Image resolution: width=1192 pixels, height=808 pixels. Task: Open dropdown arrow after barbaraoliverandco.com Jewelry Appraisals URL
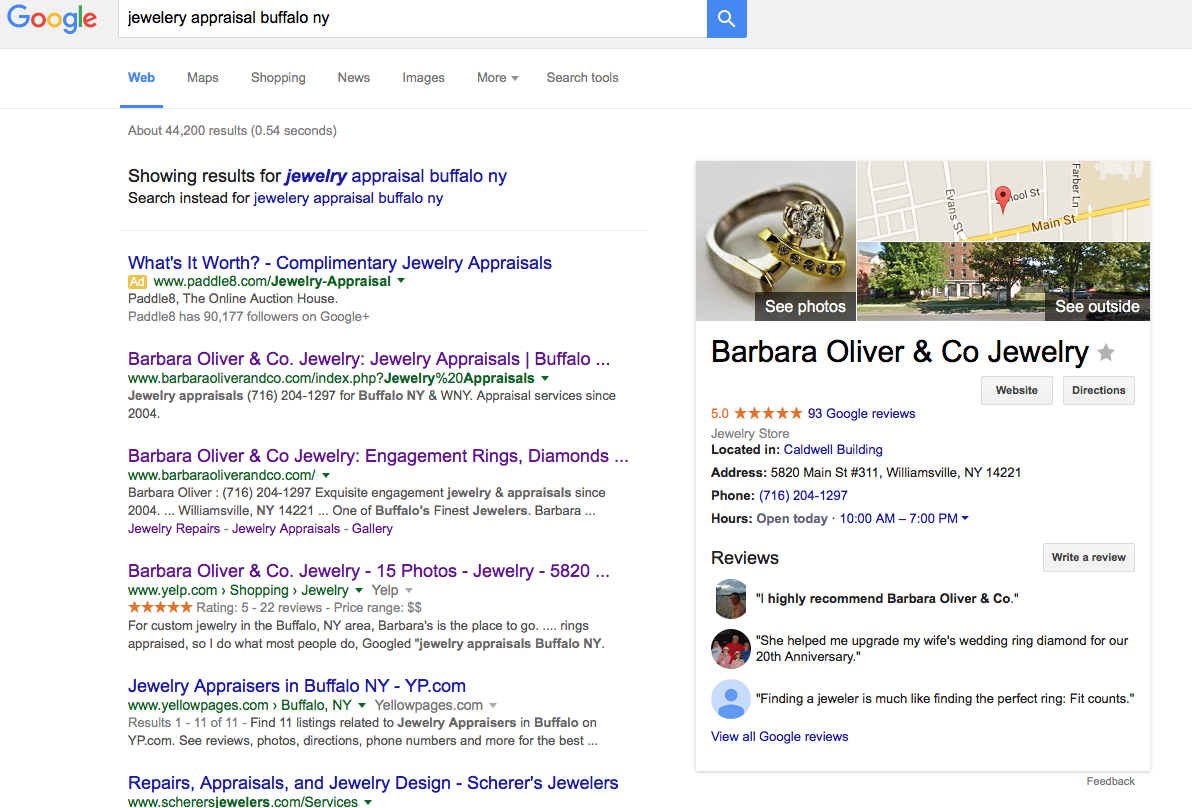point(545,378)
